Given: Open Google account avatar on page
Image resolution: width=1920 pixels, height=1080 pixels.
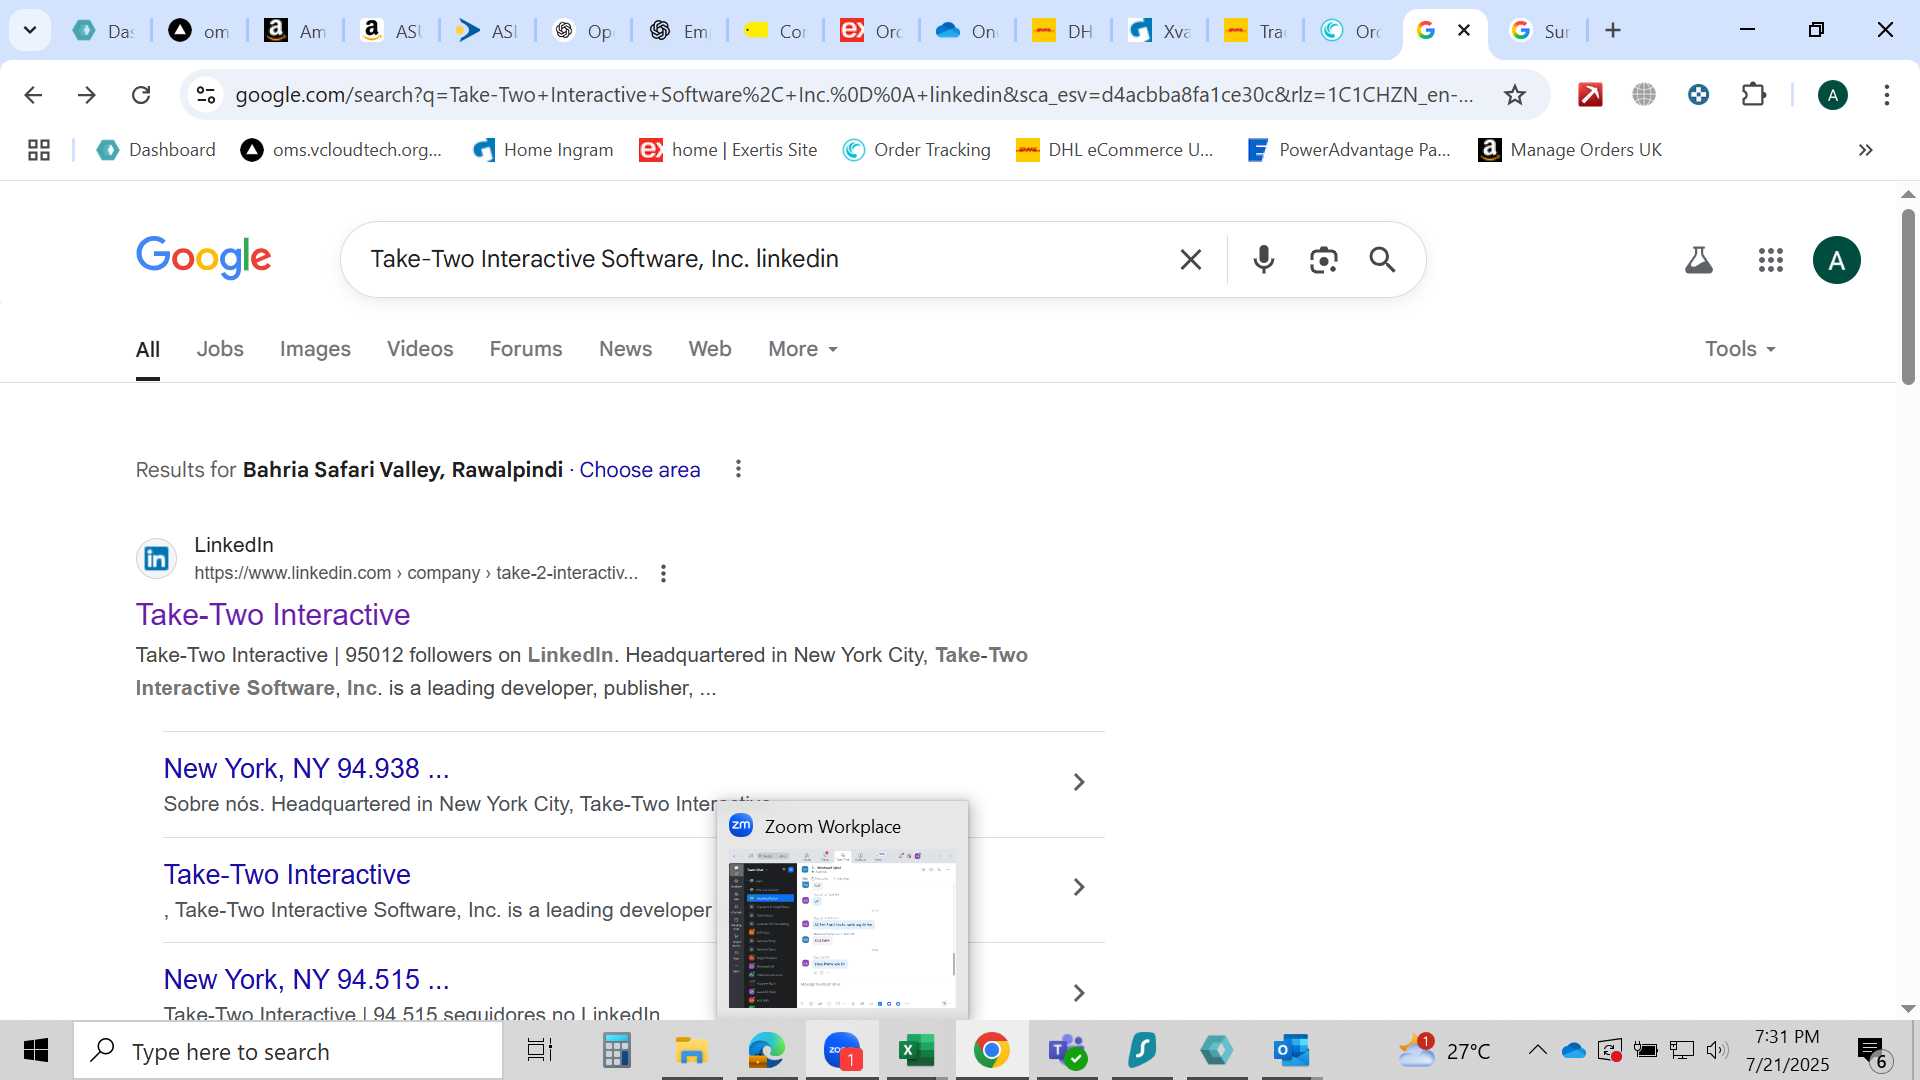Looking at the screenshot, I should coord(1836,260).
